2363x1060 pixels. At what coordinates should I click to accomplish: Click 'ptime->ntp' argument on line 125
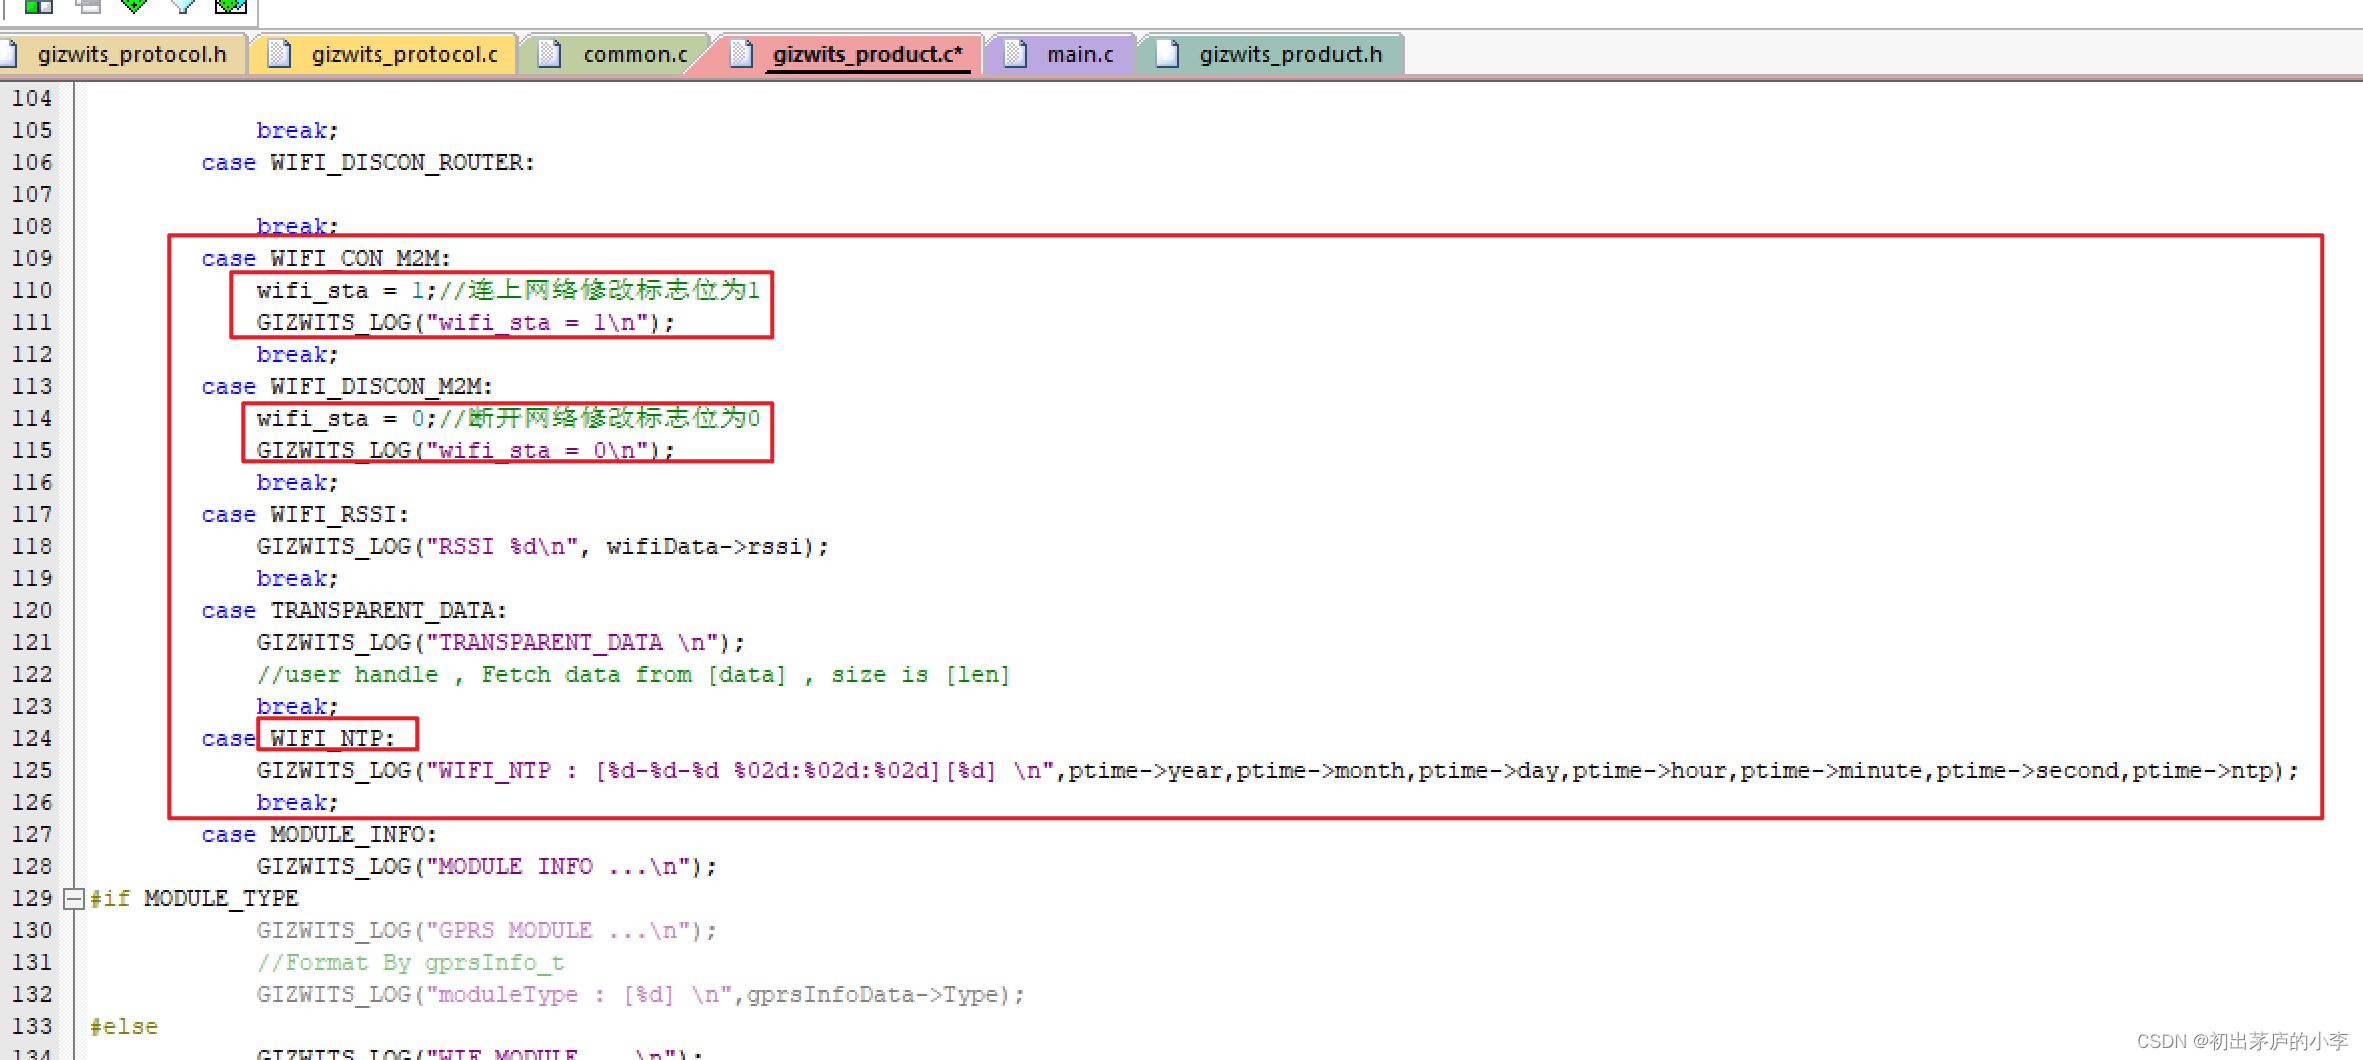point(2201,770)
